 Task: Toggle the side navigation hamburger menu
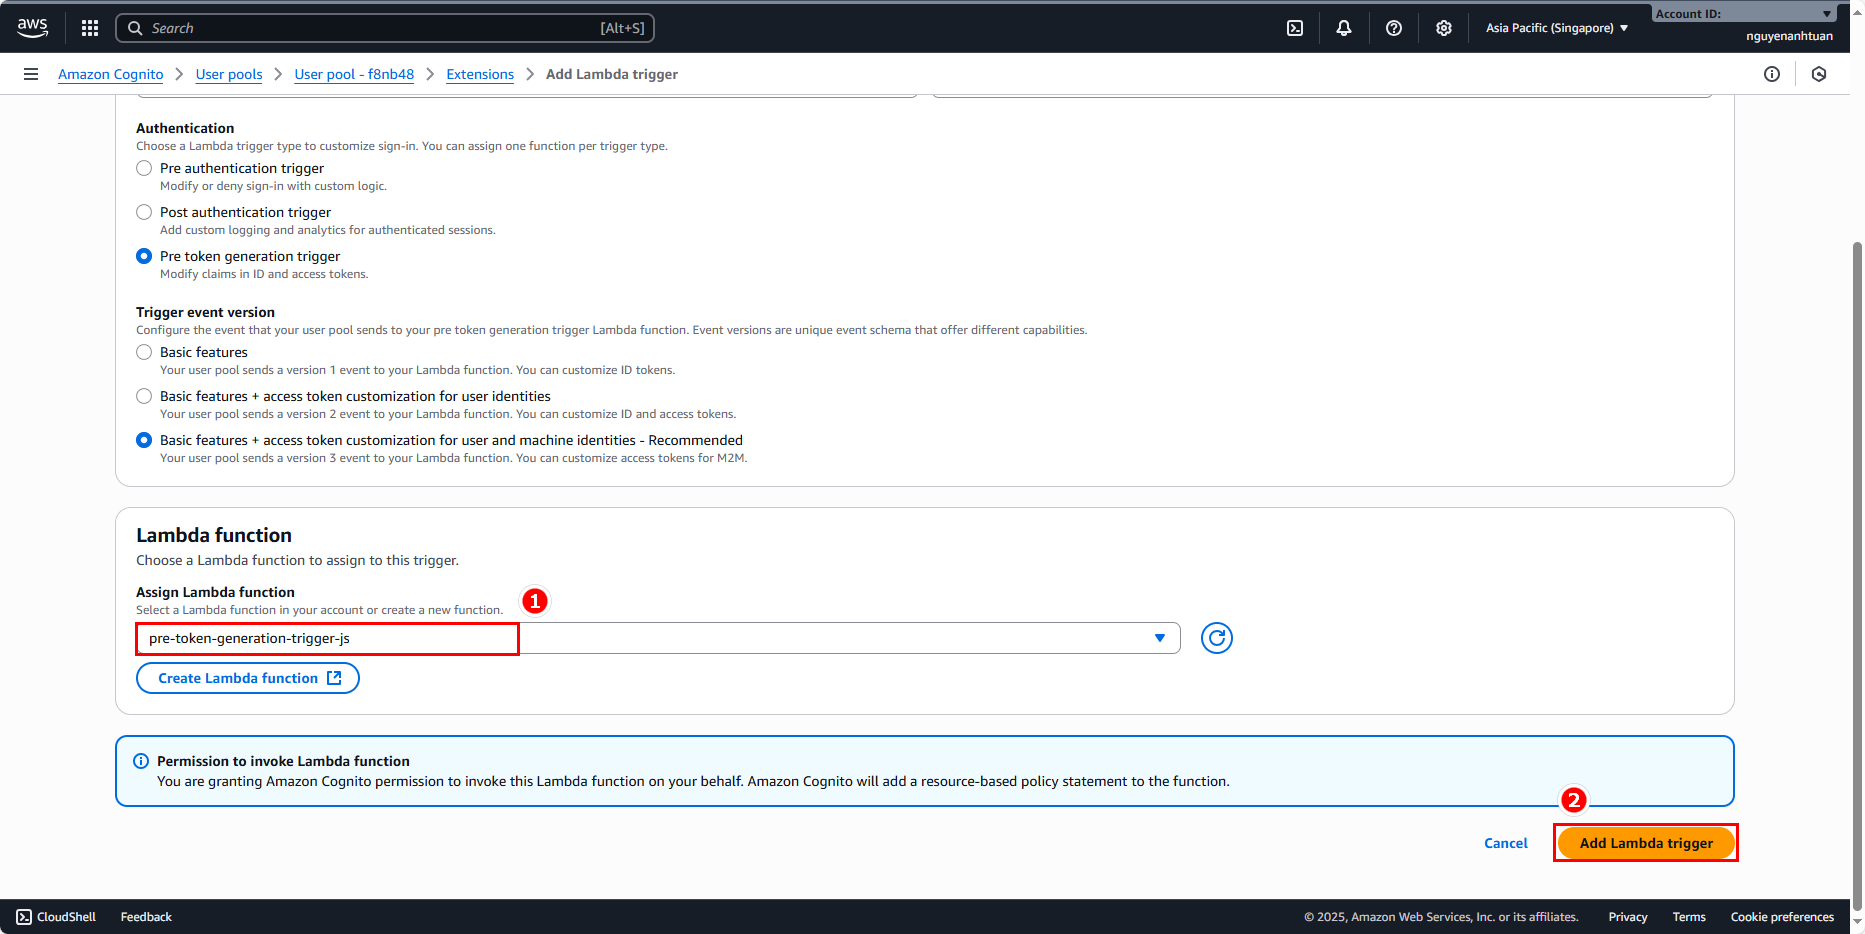tap(31, 74)
